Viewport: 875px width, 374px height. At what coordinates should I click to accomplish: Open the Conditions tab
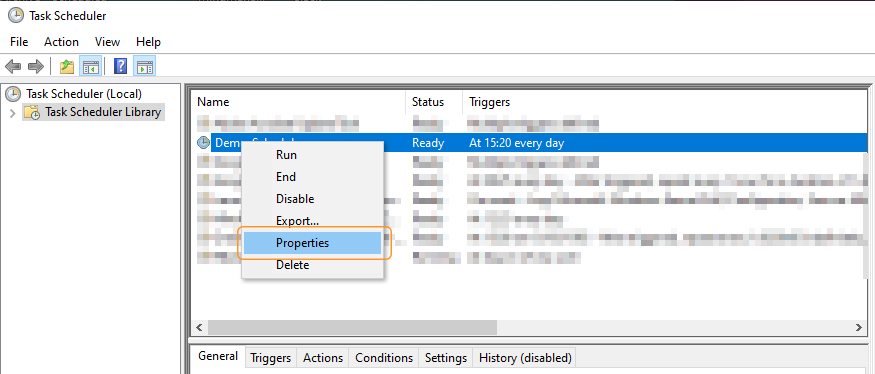pos(384,358)
